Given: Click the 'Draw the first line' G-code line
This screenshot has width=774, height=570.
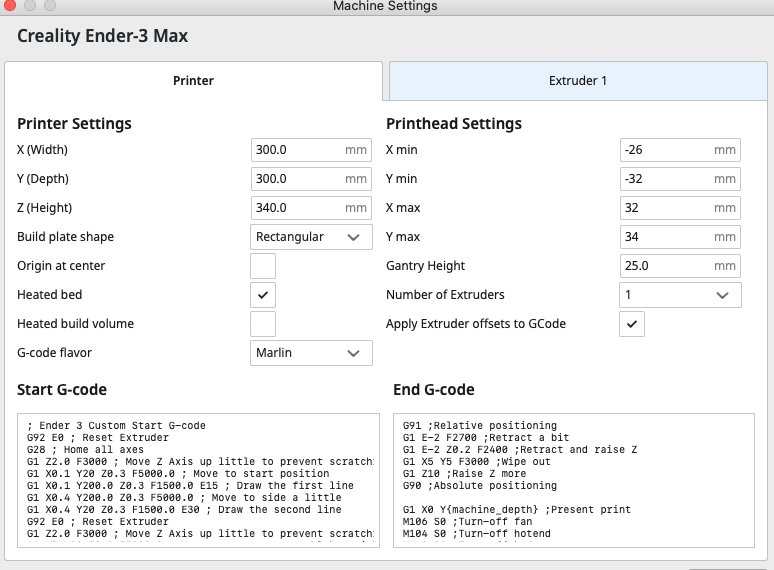Looking at the screenshot, I should pos(190,486).
